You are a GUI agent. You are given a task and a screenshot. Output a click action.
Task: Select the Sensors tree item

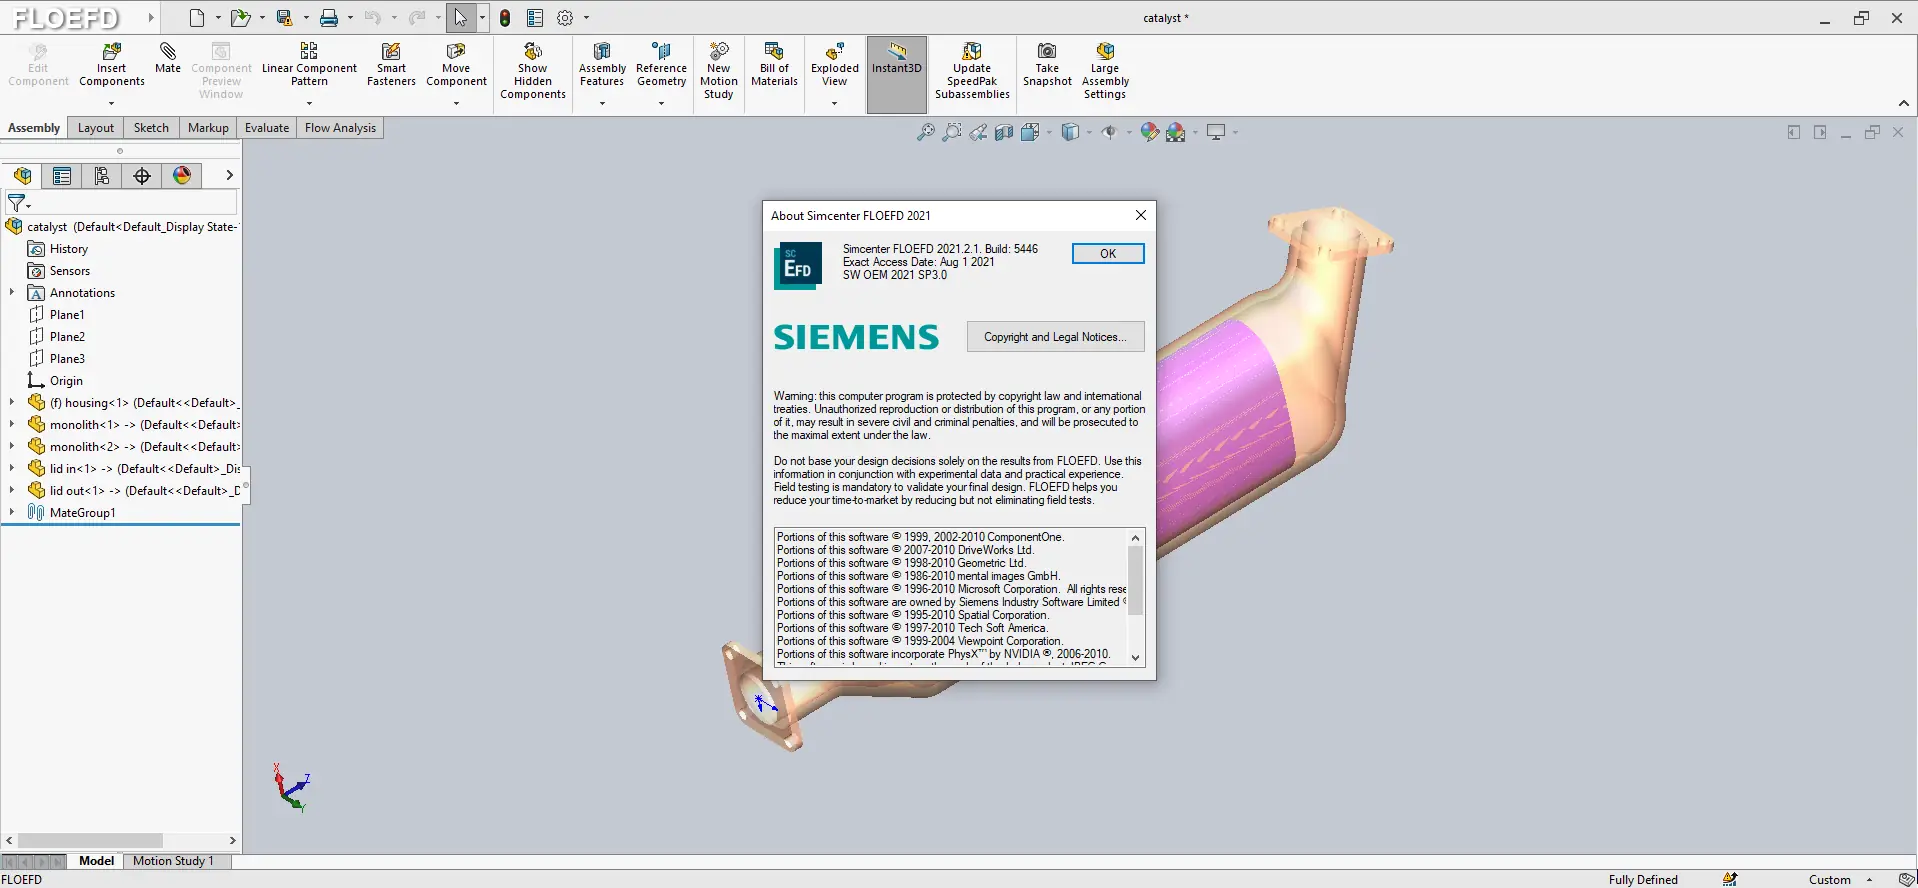[70, 271]
